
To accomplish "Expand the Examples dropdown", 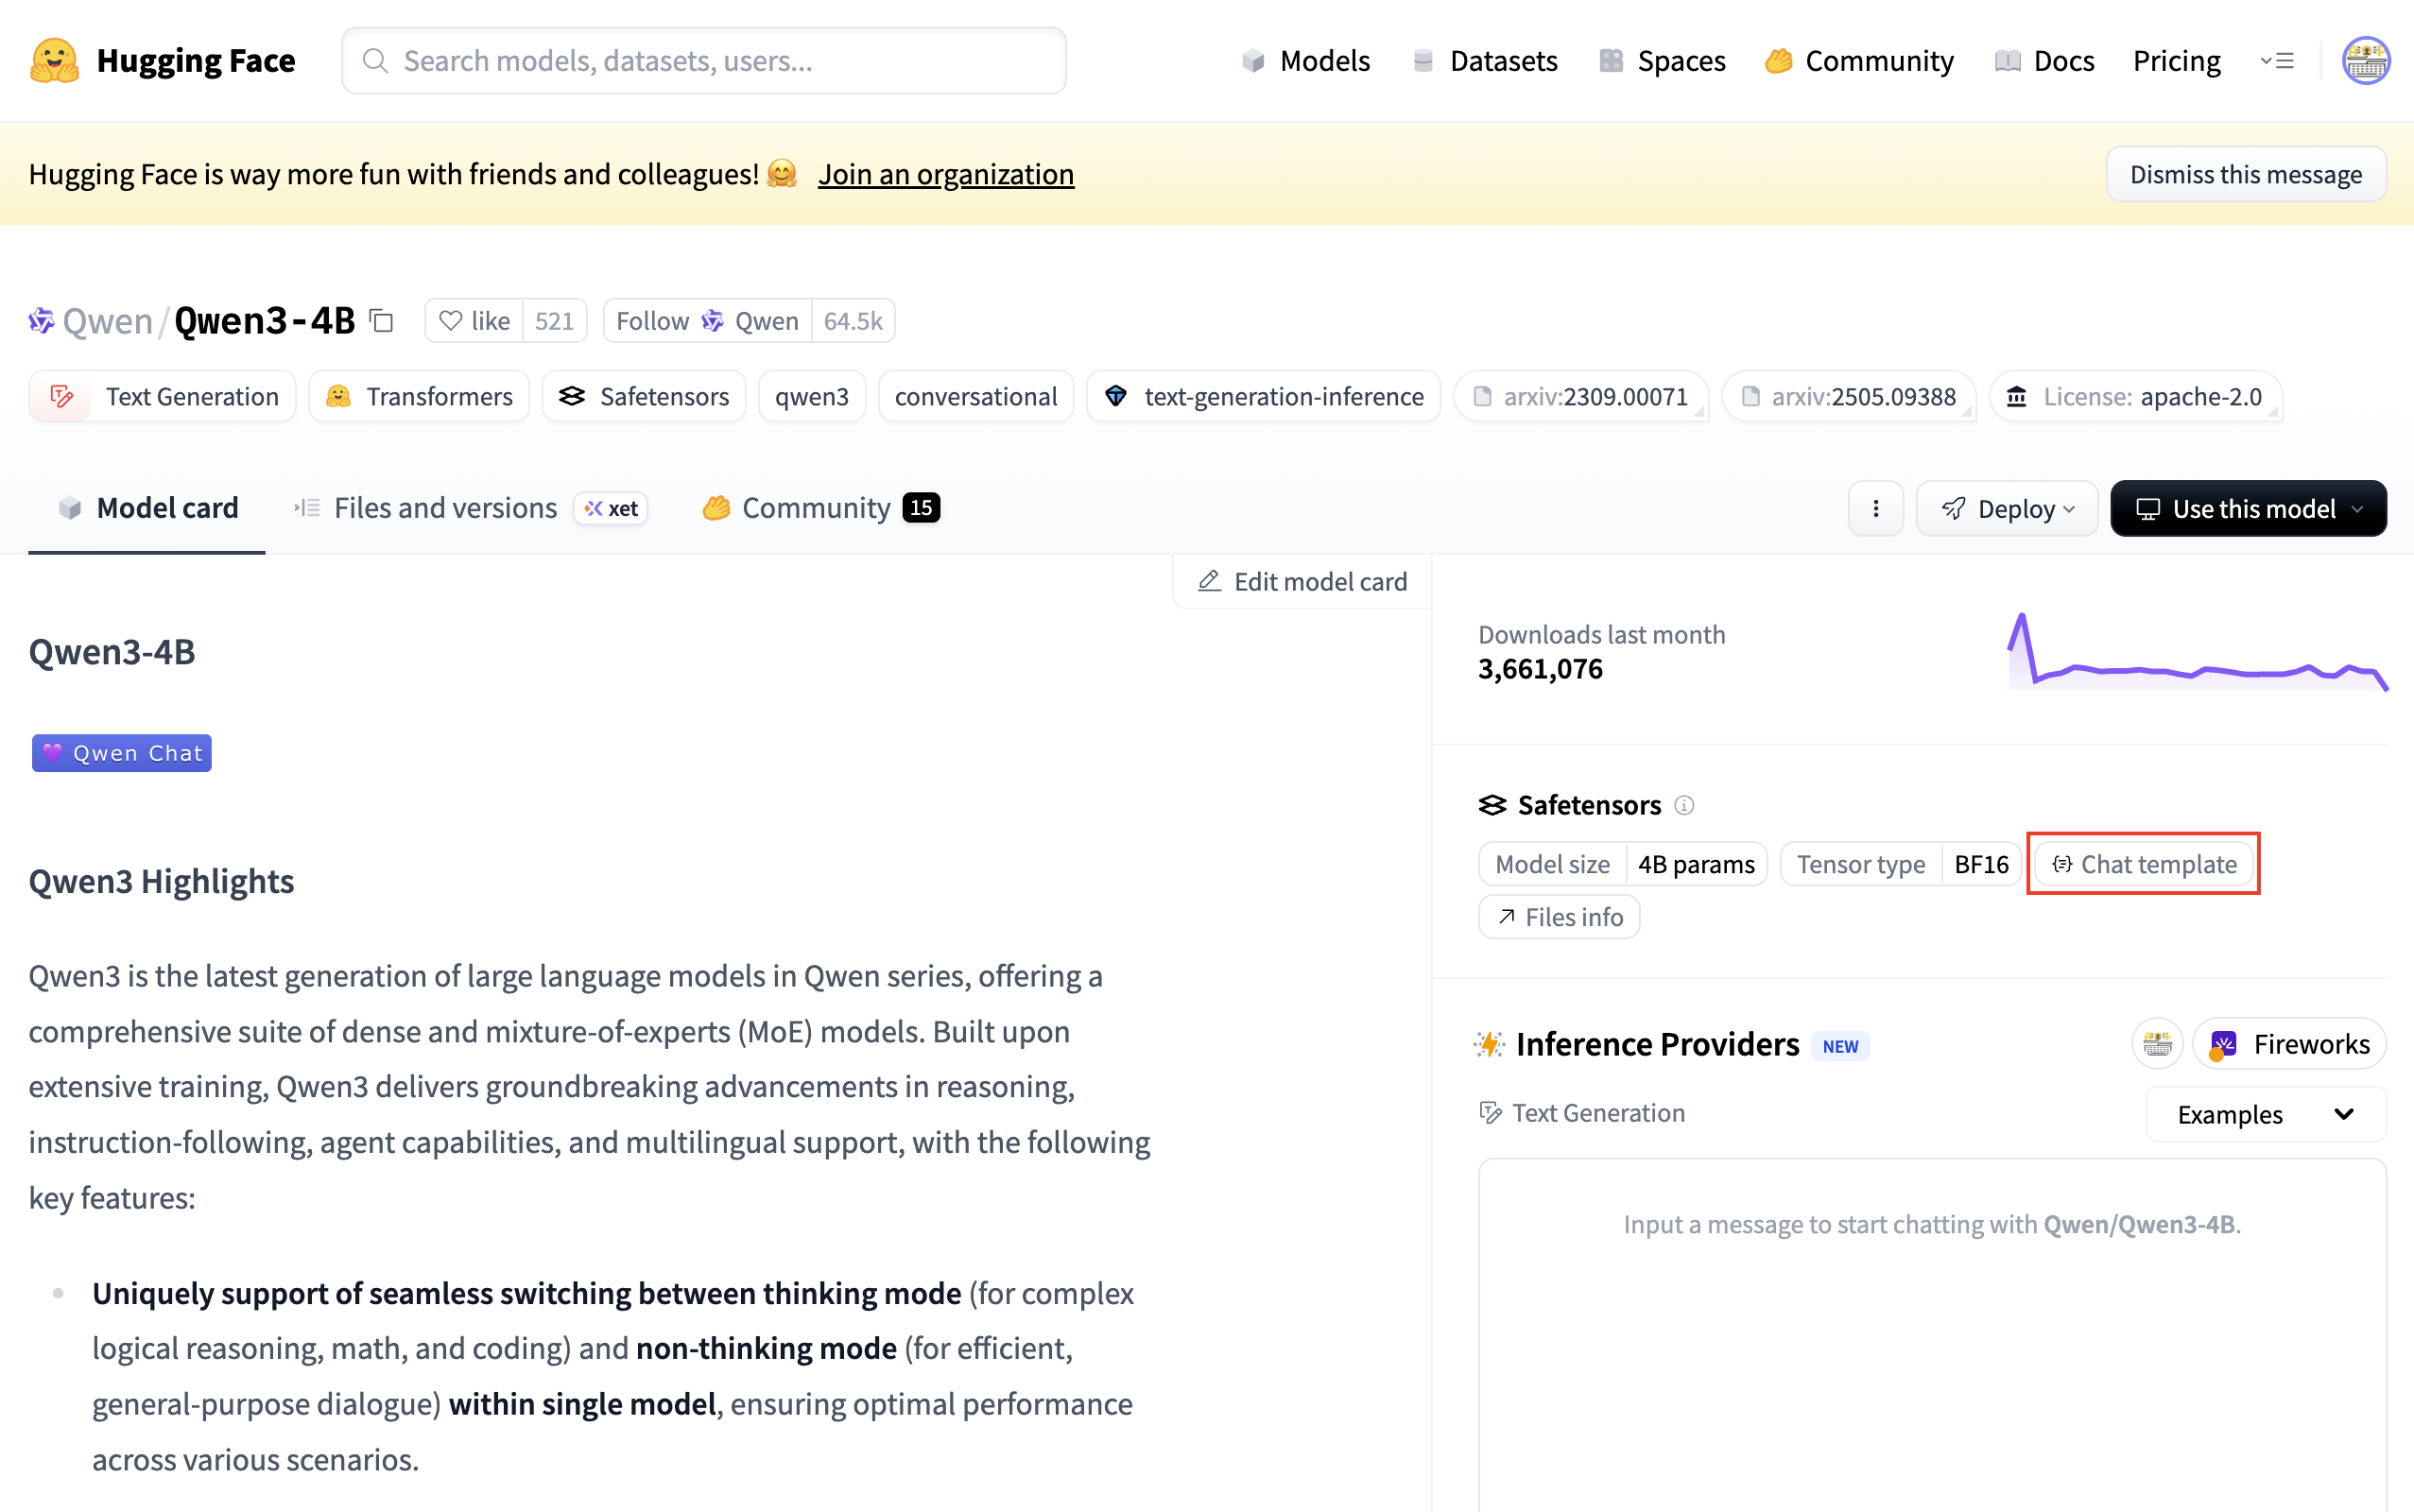I will (2265, 1114).
